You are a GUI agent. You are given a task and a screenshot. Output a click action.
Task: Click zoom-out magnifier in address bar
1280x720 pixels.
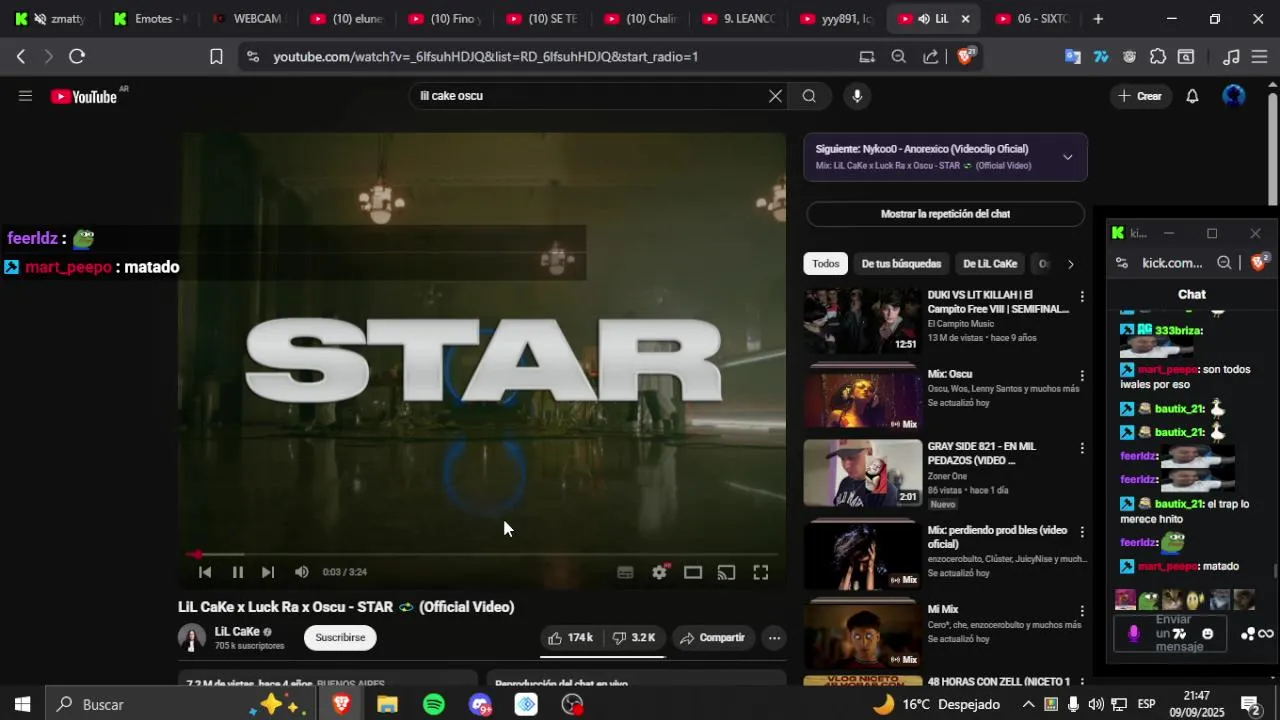[899, 57]
